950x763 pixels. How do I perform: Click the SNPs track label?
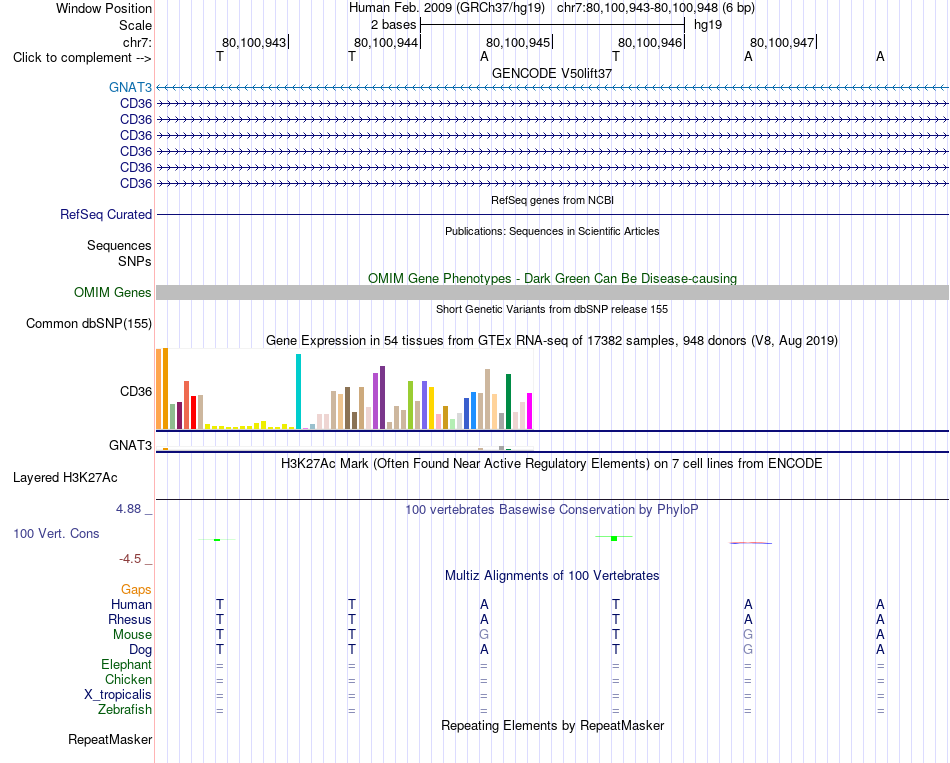pyautogui.click(x=135, y=261)
